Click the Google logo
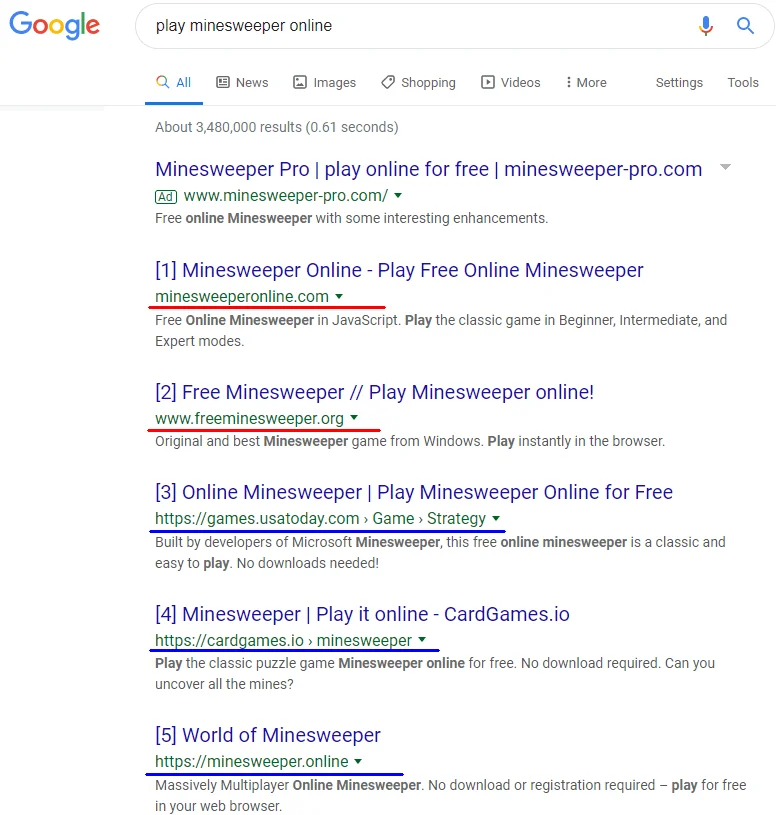Viewport: 776px width, 815px height. (x=55, y=26)
